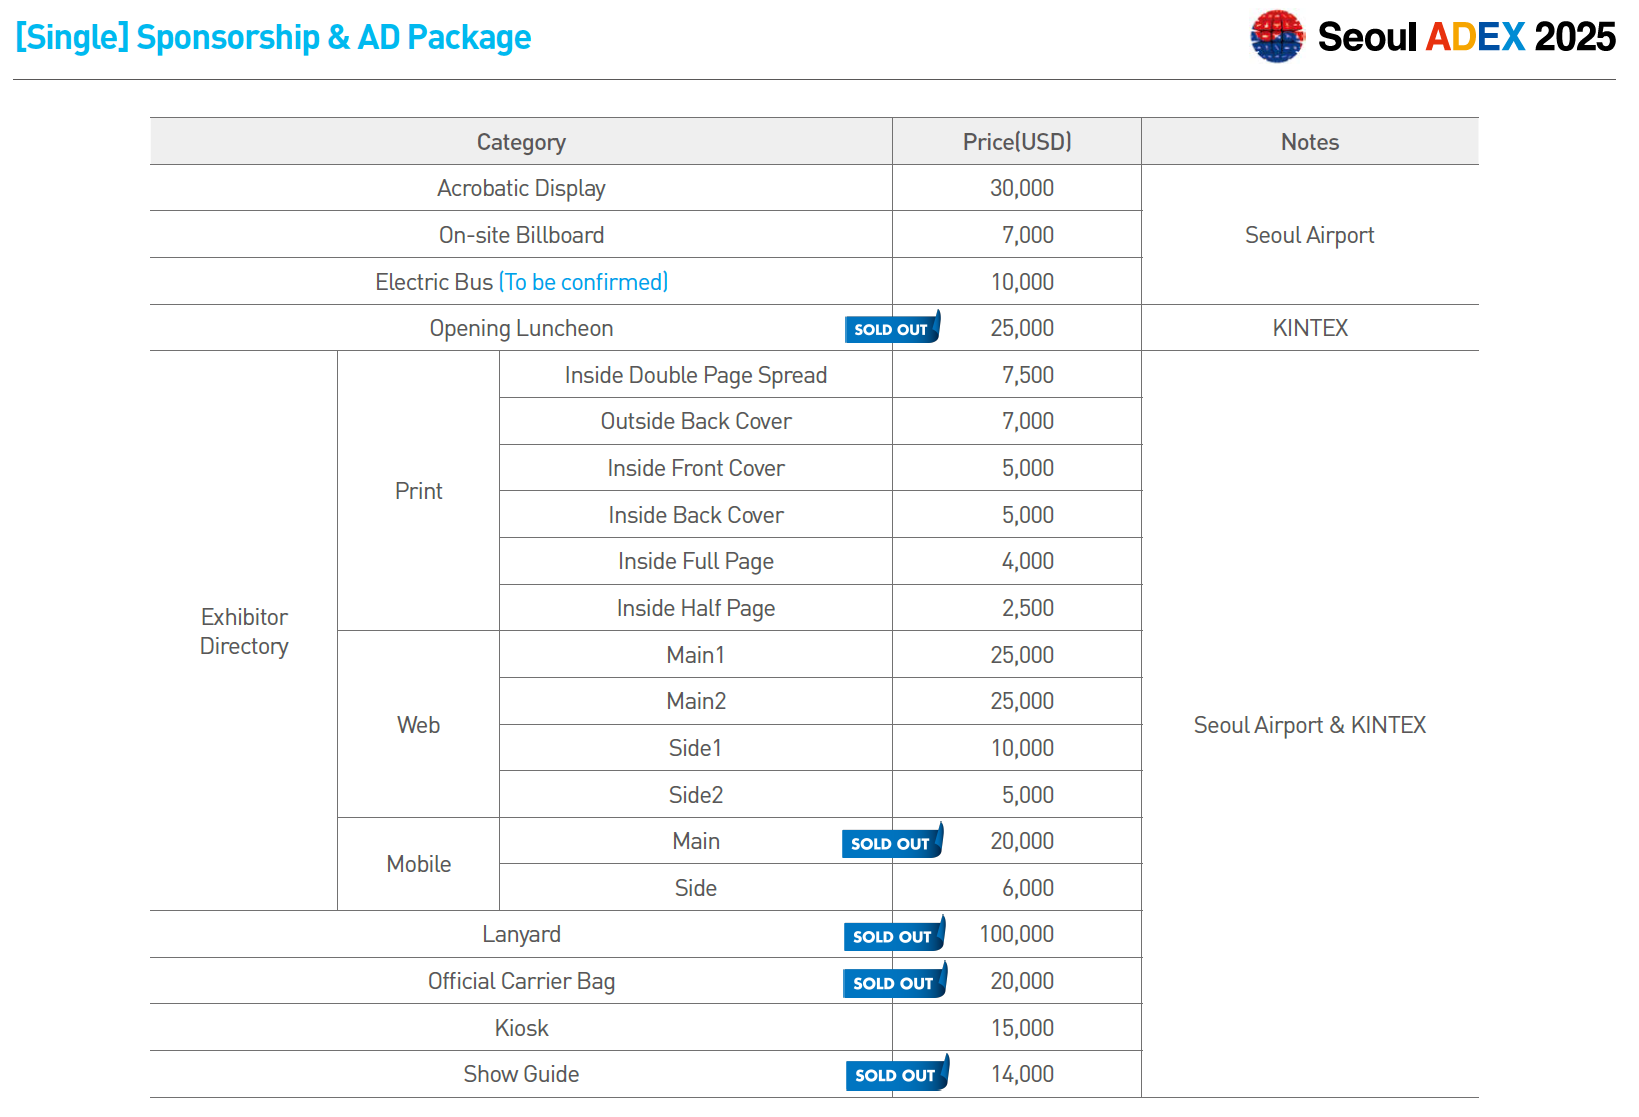The height and width of the screenshot is (1117, 1639).
Task: Click the Web subcategory cell
Action: 418,725
